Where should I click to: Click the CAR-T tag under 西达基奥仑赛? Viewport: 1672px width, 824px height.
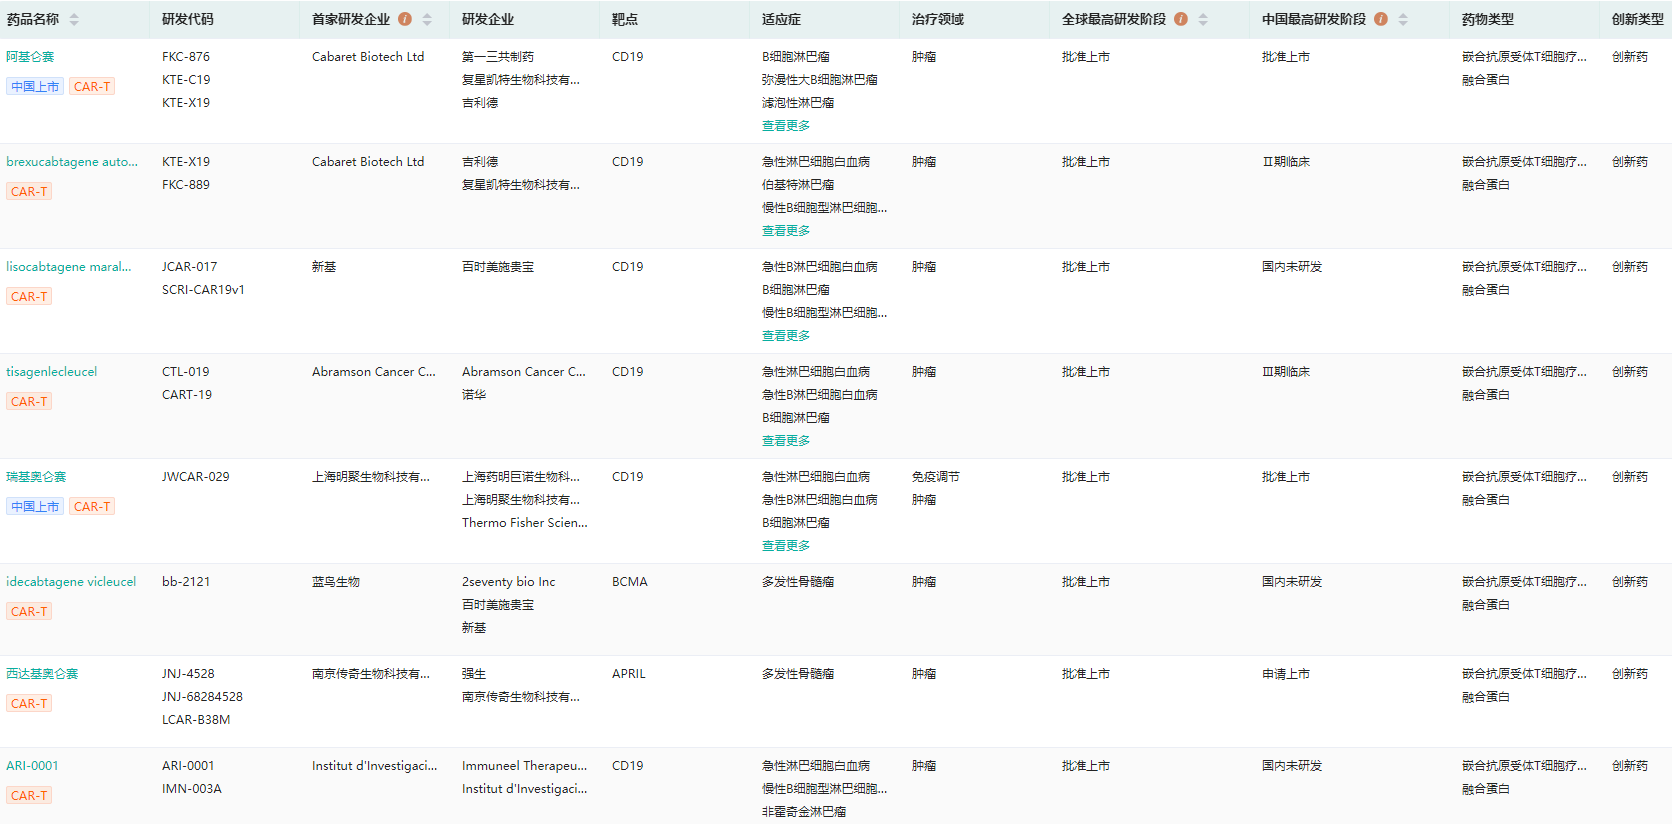(29, 704)
